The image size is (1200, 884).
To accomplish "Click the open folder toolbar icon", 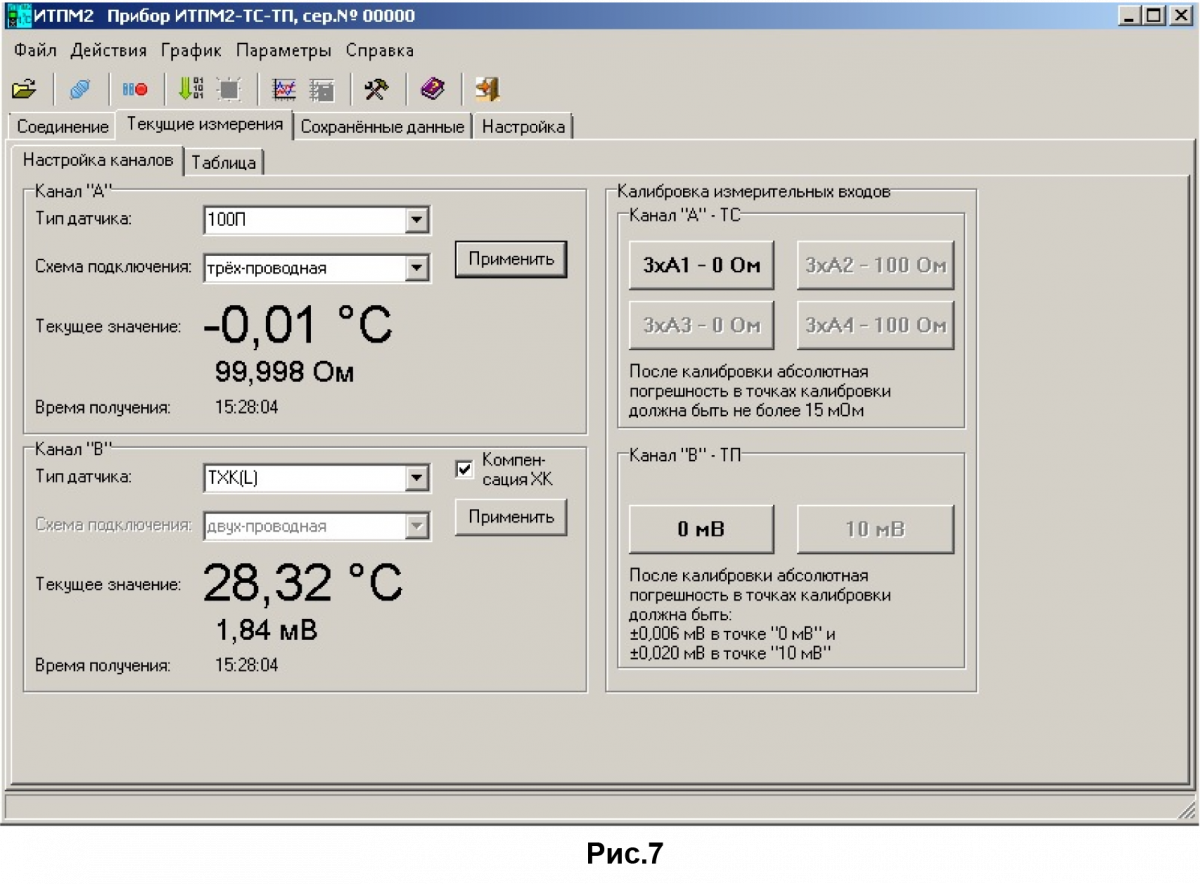I will pos(24,90).
